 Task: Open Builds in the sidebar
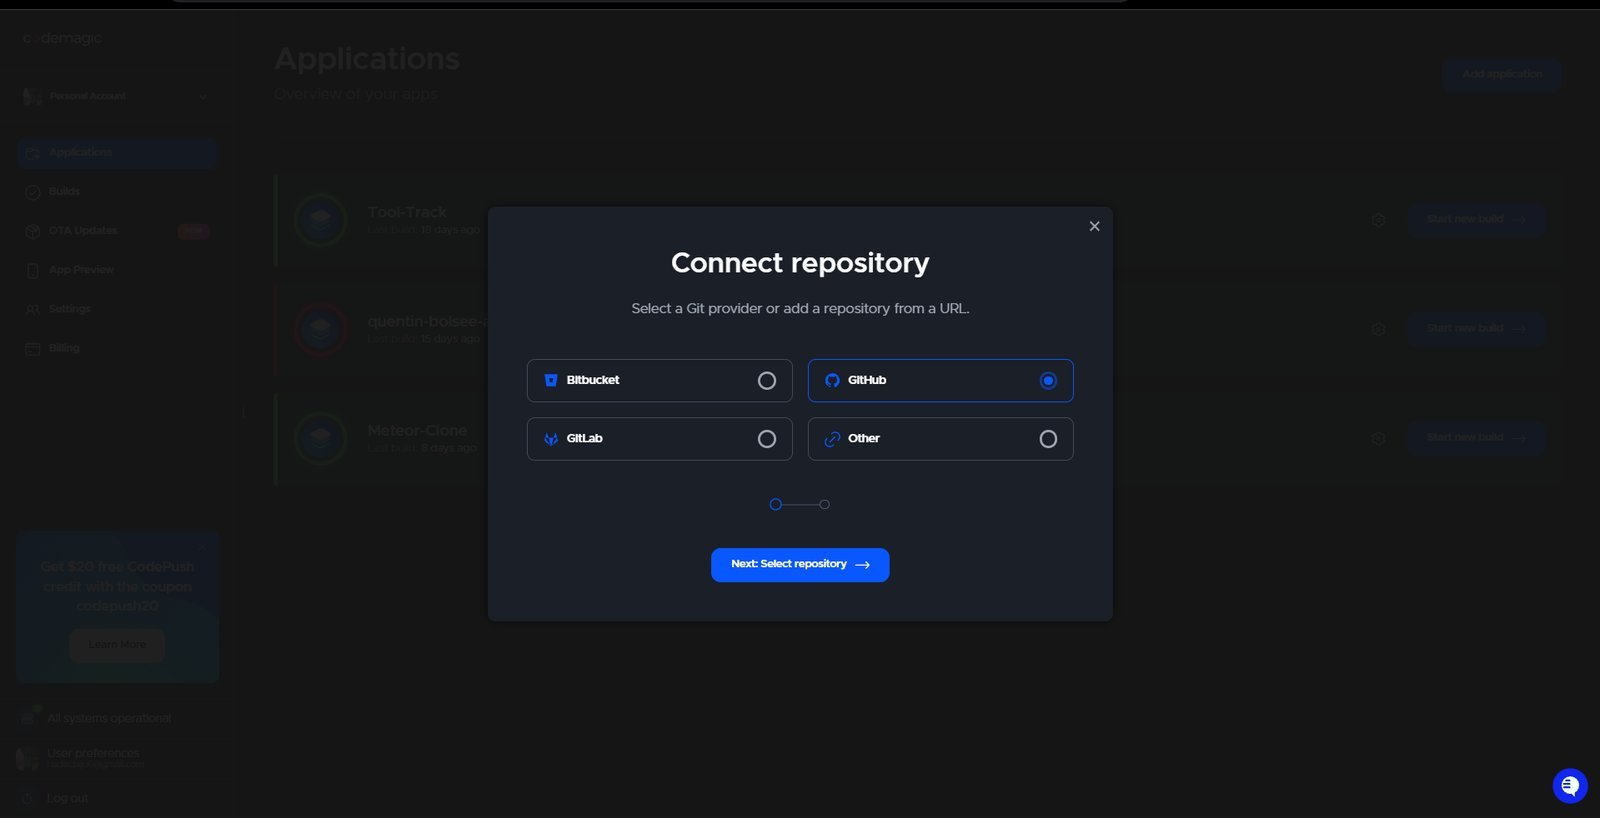[x=117, y=191]
